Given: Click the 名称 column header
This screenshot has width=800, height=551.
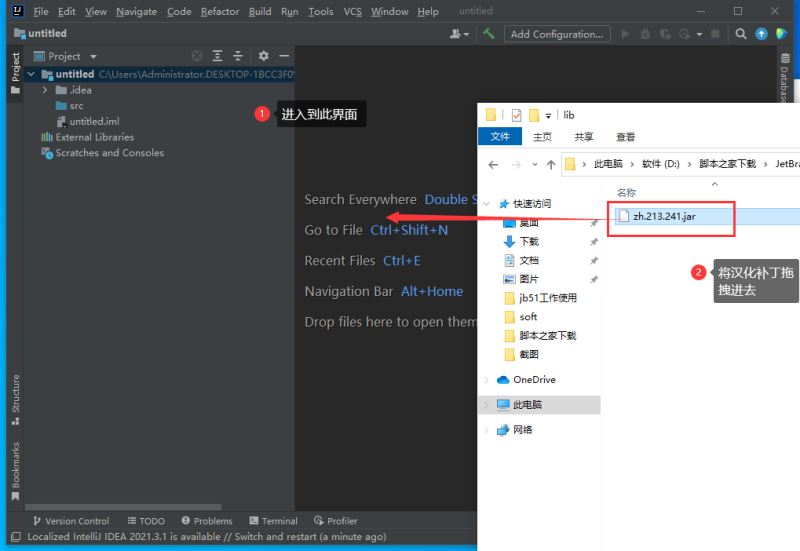Looking at the screenshot, I should click(x=627, y=192).
